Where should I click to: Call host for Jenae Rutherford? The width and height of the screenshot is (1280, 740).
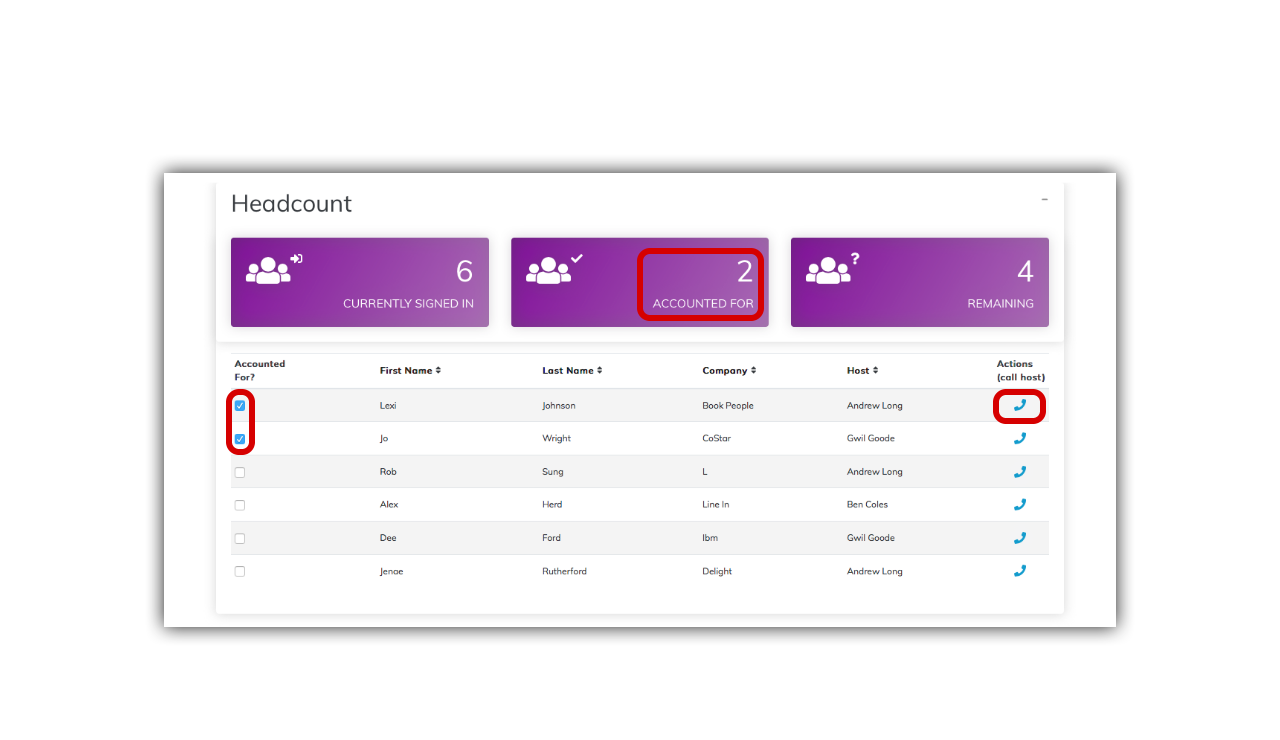(1020, 570)
